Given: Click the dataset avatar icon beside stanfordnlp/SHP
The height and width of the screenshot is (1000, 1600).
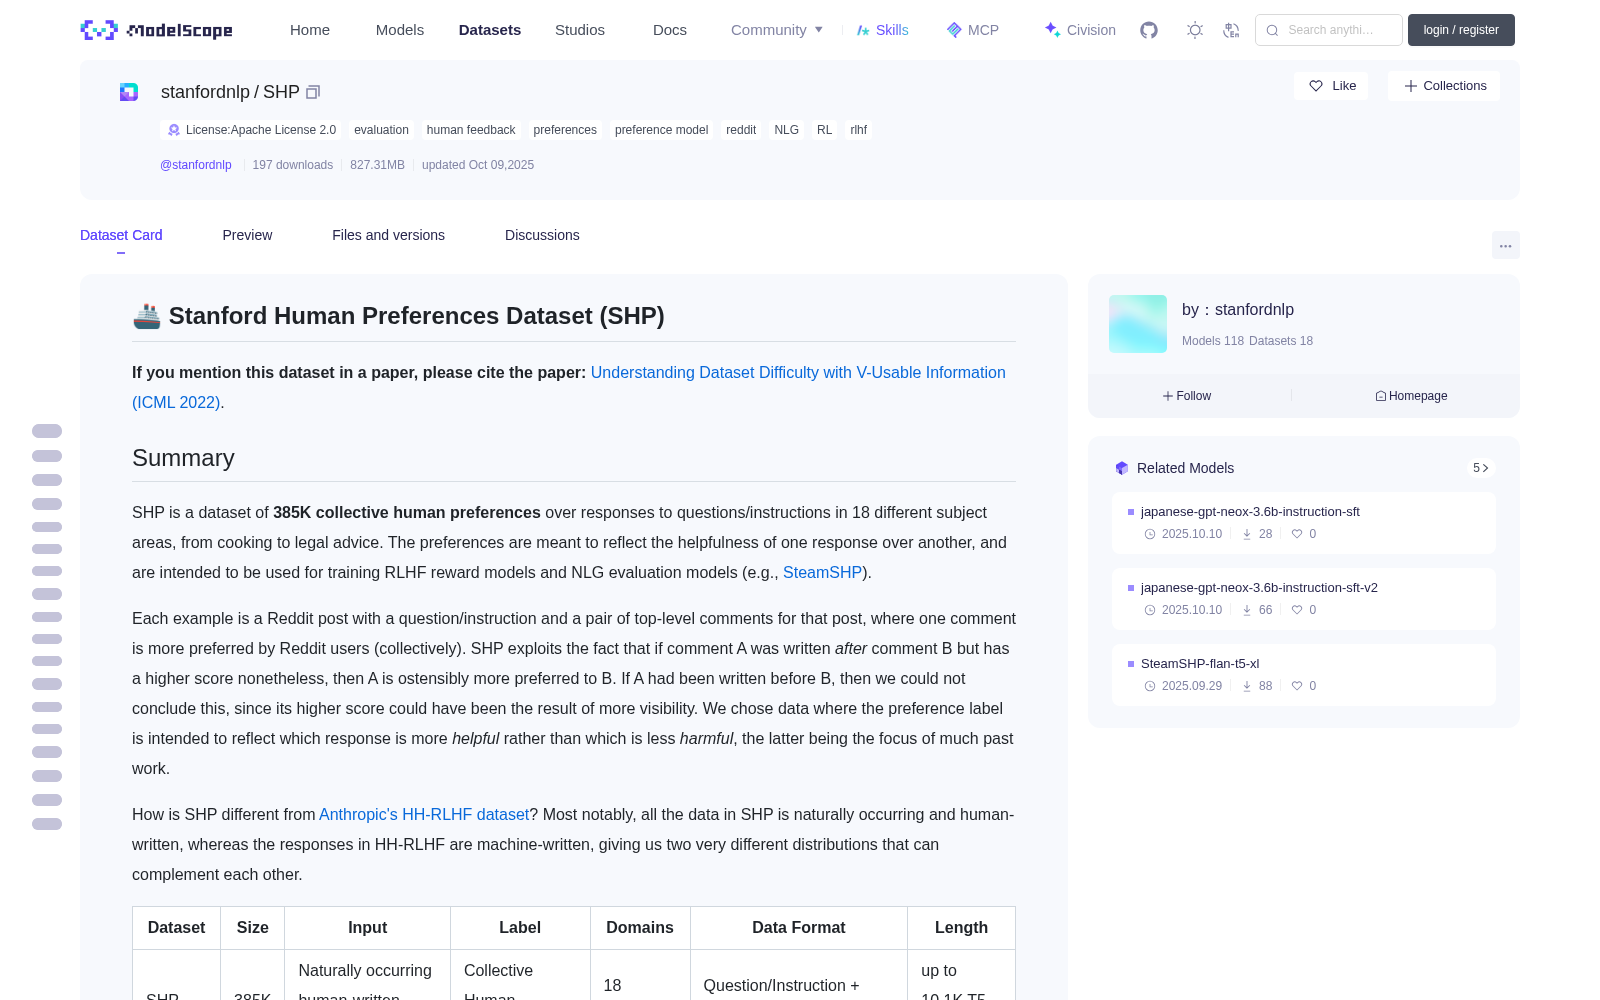Looking at the screenshot, I should pos(129,92).
